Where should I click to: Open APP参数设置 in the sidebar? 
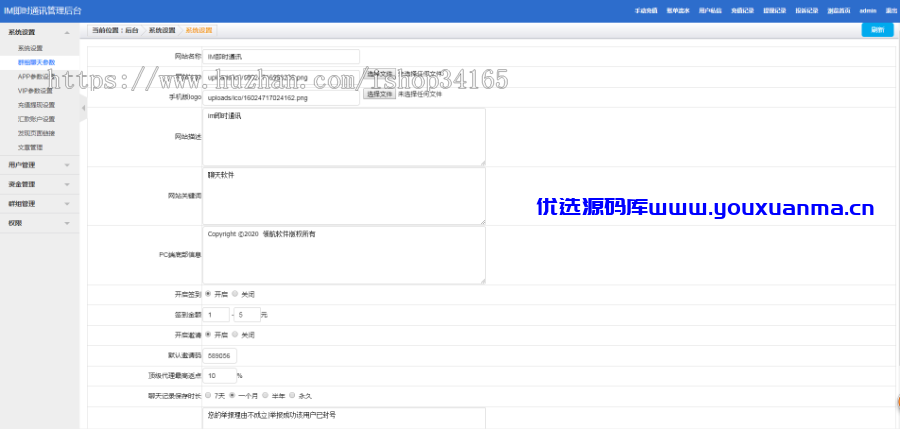click(36, 76)
